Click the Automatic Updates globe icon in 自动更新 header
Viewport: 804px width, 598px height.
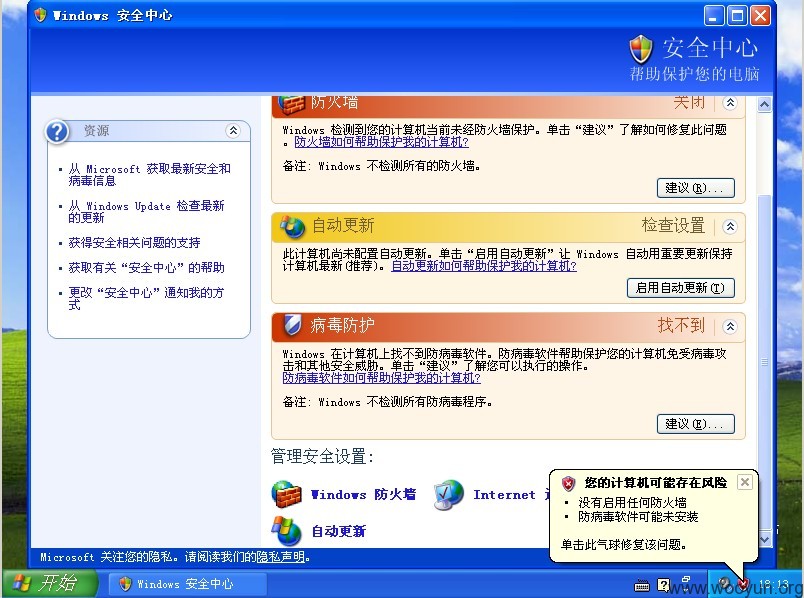click(x=292, y=226)
